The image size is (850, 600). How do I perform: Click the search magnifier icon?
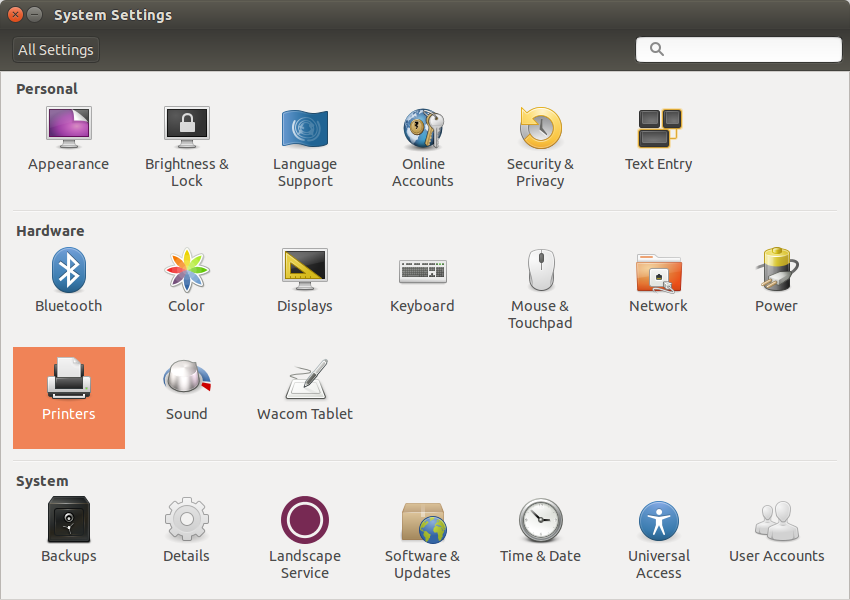[x=656, y=49]
